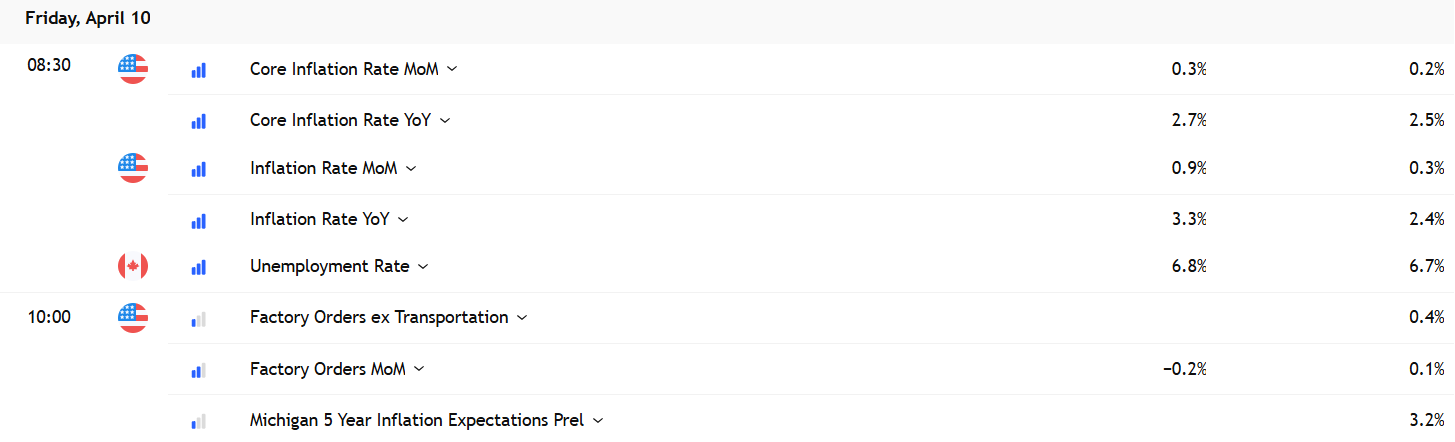Click Core Inflation Rate YoY event name
Image resolution: width=1455 pixels, height=442 pixels.
click(340, 120)
